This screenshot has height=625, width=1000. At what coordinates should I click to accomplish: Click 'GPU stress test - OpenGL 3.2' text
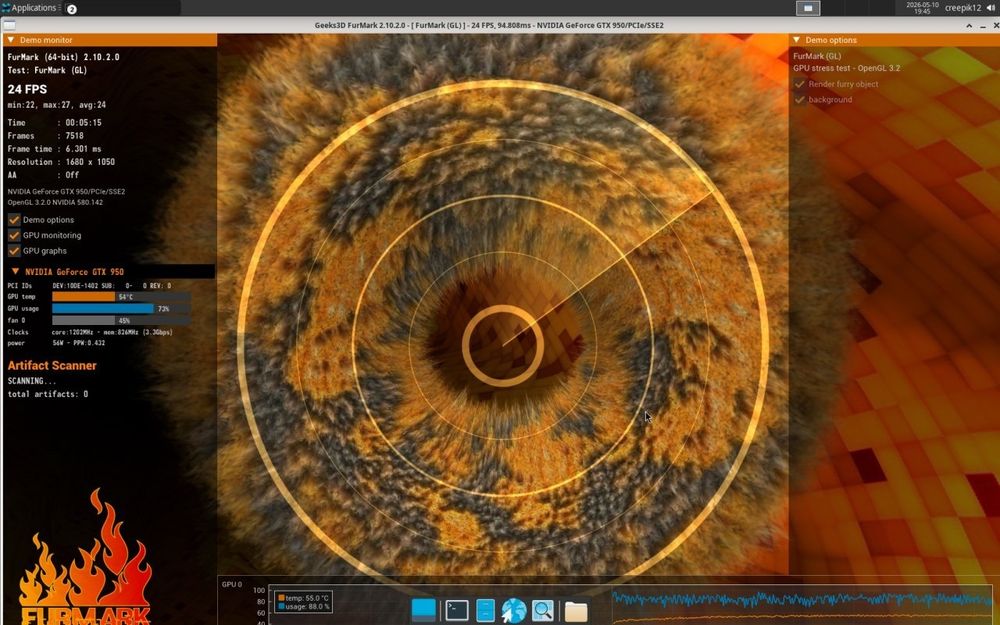point(846,68)
